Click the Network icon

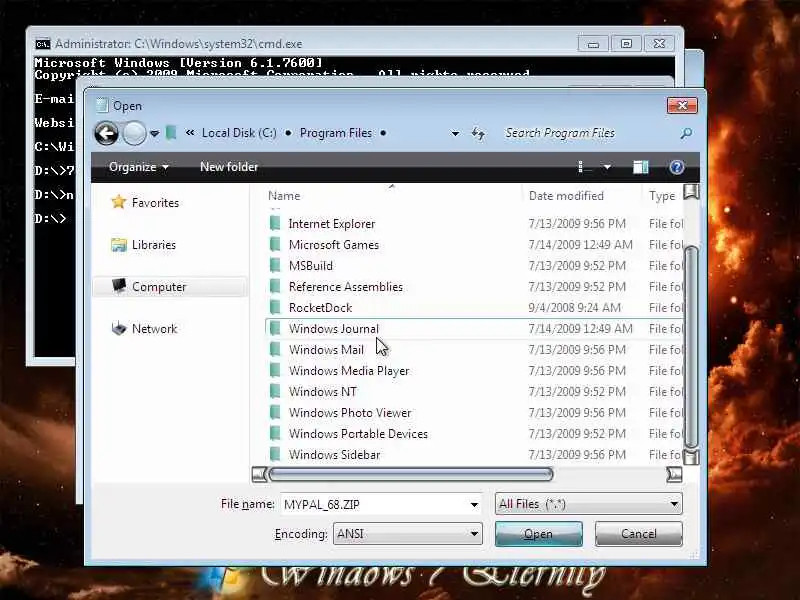[x=119, y=328]
